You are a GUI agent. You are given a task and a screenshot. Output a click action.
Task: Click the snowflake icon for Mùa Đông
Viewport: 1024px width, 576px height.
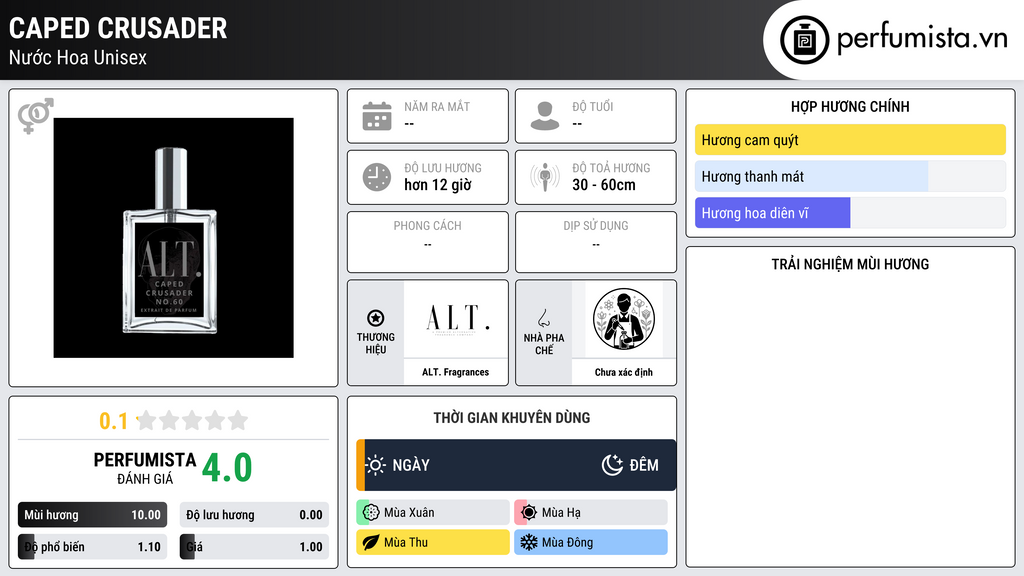tap(529, 542)
